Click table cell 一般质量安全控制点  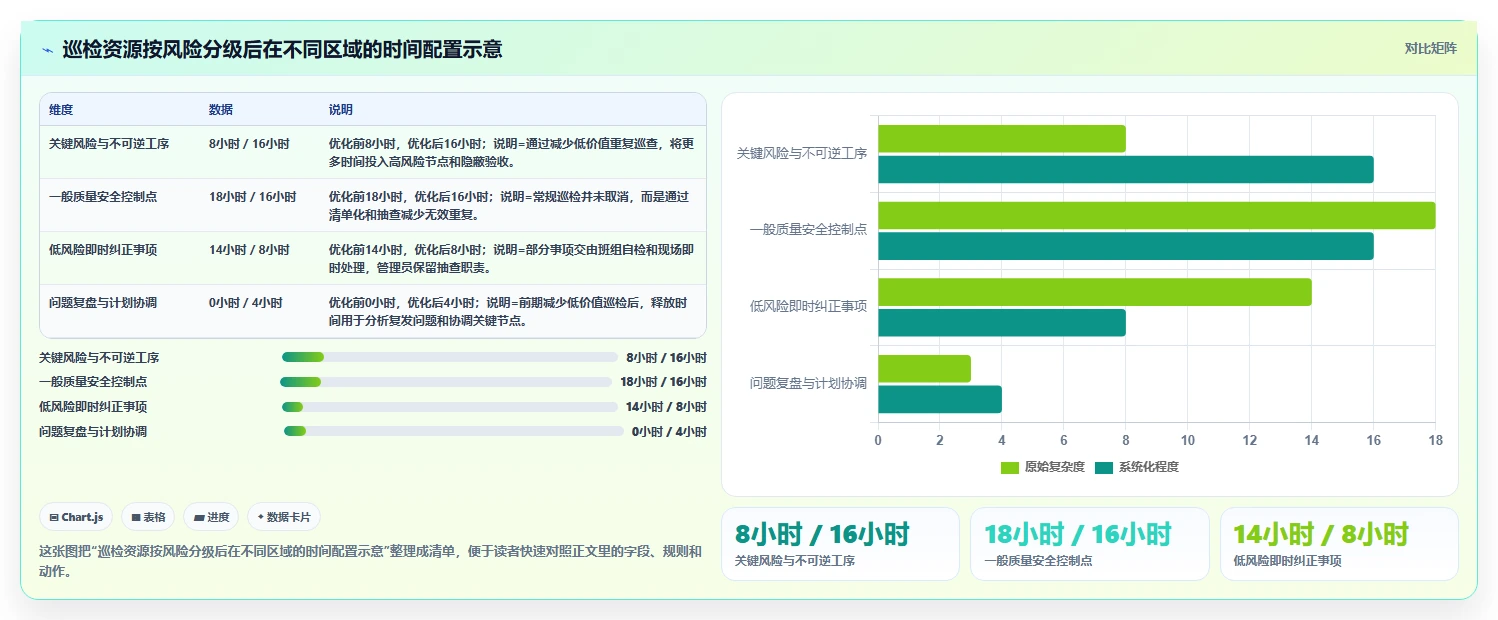coord(103,197)
